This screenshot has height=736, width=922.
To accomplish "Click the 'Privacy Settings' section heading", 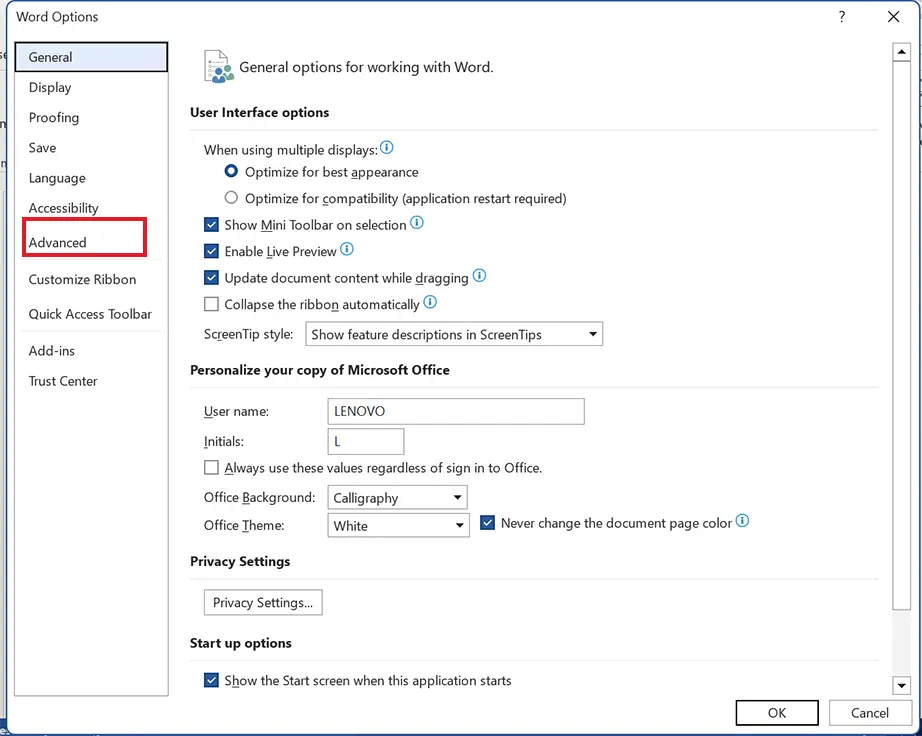I will 240,561.
